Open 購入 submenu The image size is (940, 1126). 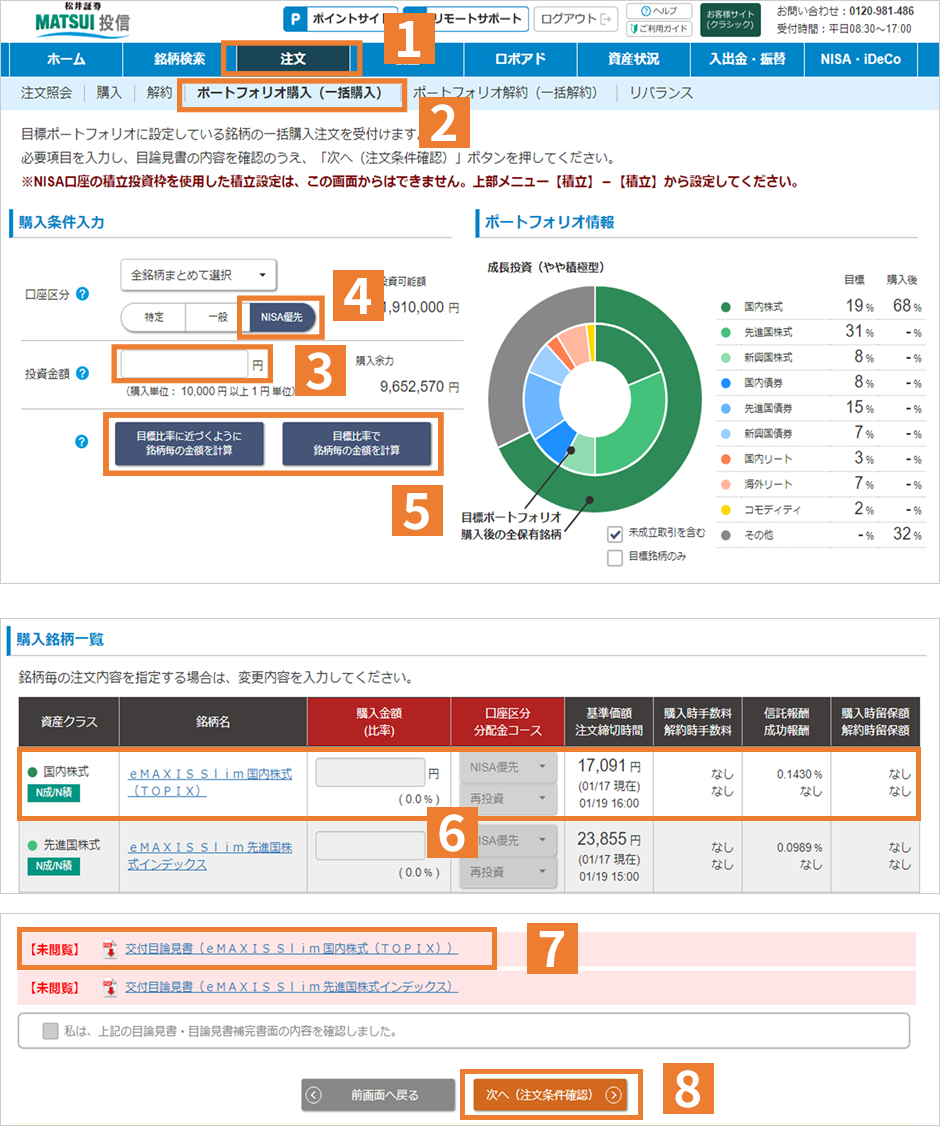pyautogui.click(x=109, y=93)
